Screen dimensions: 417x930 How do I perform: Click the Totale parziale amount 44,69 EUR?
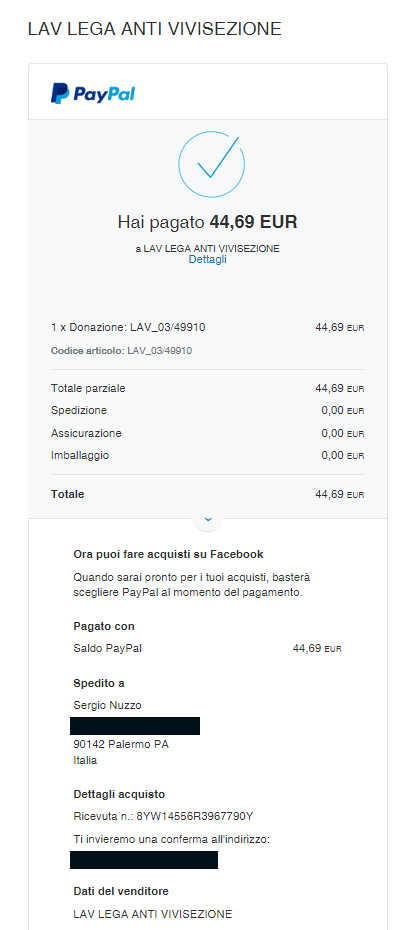[339, 388]
